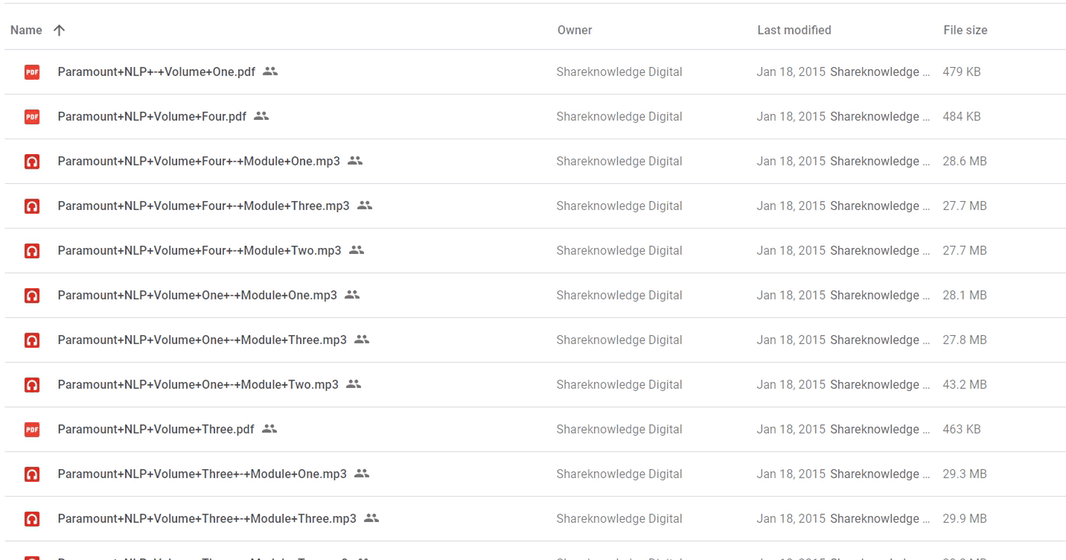The image size is (1066, 560).
Task: Reverse sort with the Name arrow icon
Action: 59,30
